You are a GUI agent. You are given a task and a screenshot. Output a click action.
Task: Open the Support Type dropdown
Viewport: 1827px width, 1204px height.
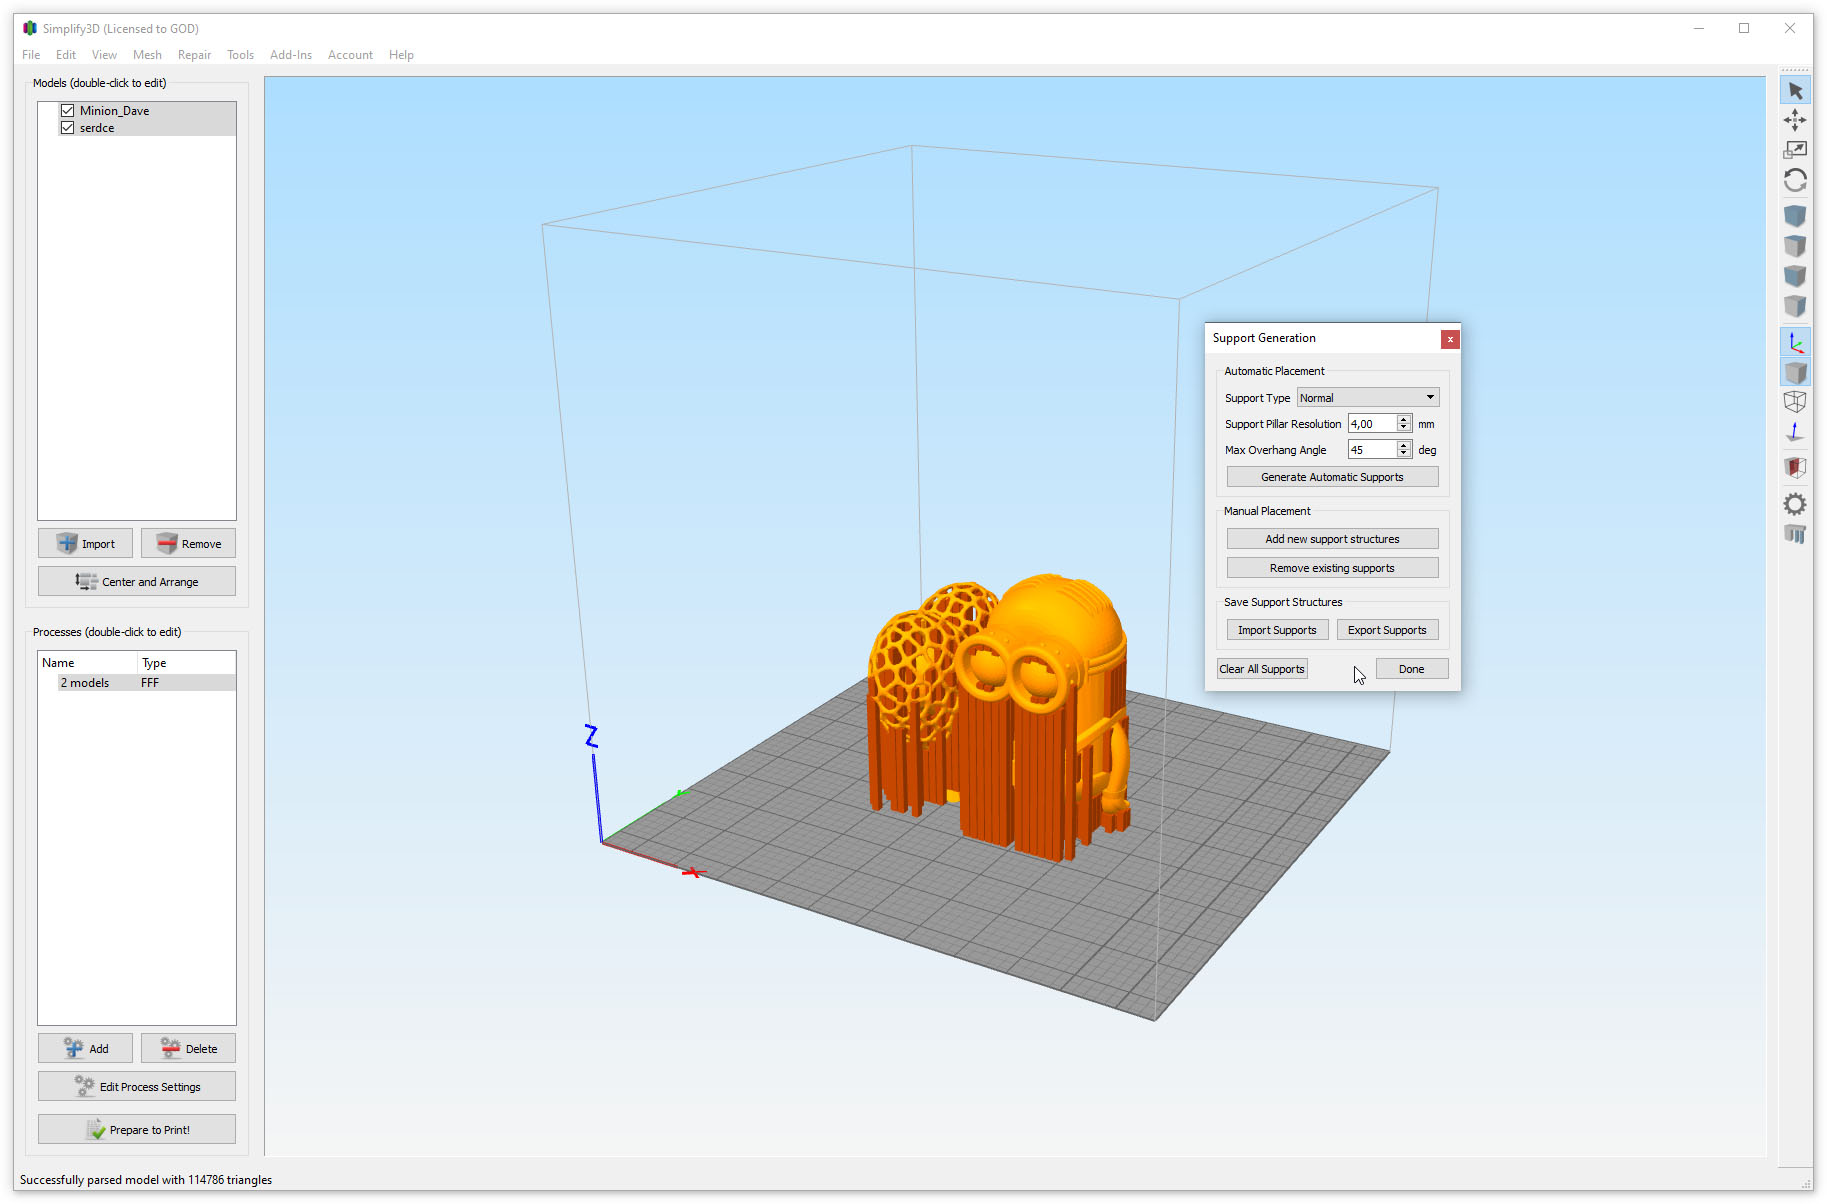pos(1367,398)
